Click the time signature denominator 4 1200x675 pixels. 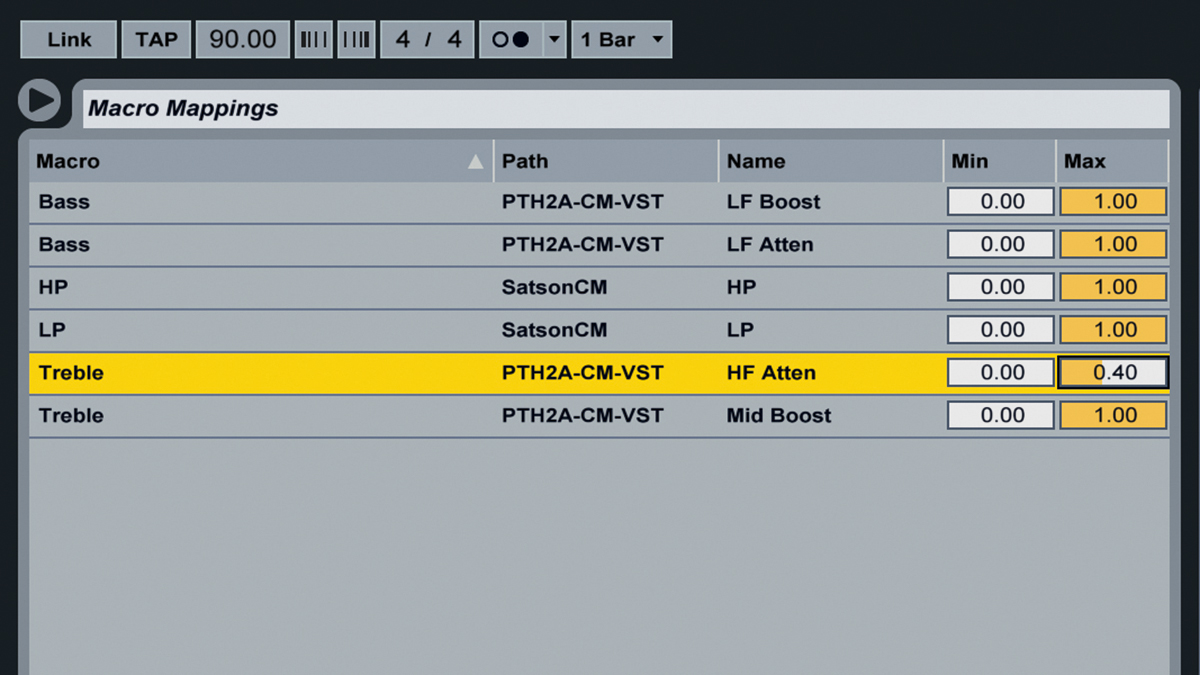454,40
